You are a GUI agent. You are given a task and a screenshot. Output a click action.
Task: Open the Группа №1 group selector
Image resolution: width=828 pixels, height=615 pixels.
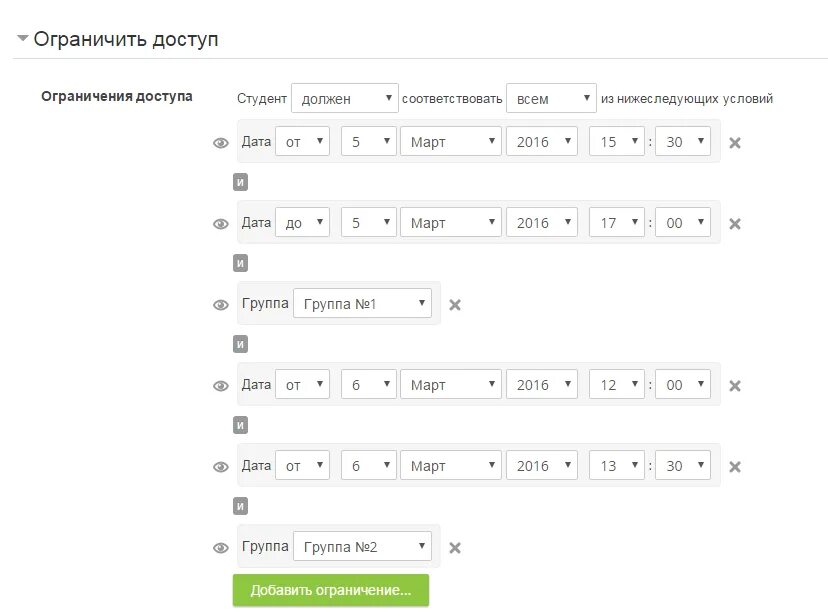(362, 303)
